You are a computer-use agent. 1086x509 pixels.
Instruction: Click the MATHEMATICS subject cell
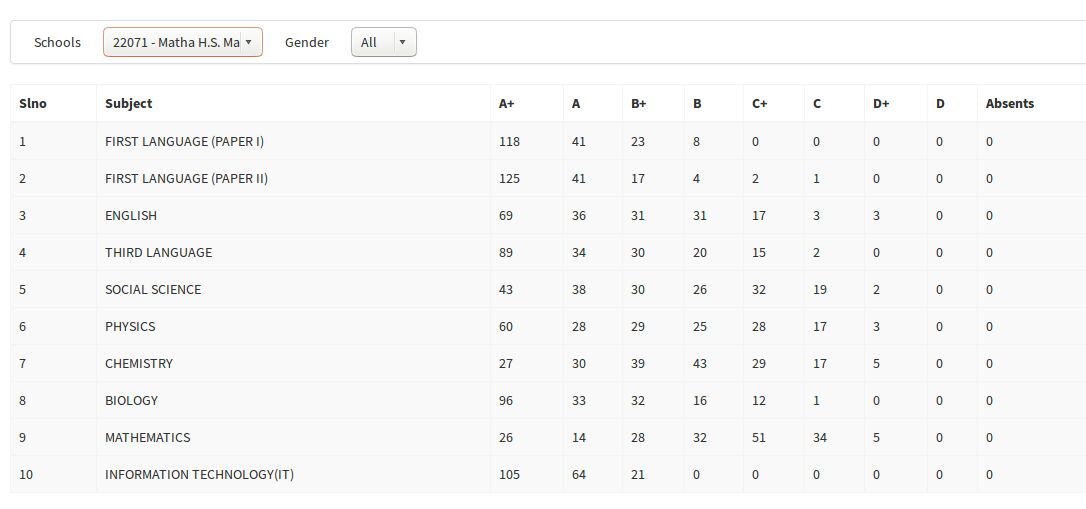coord(147,437)
